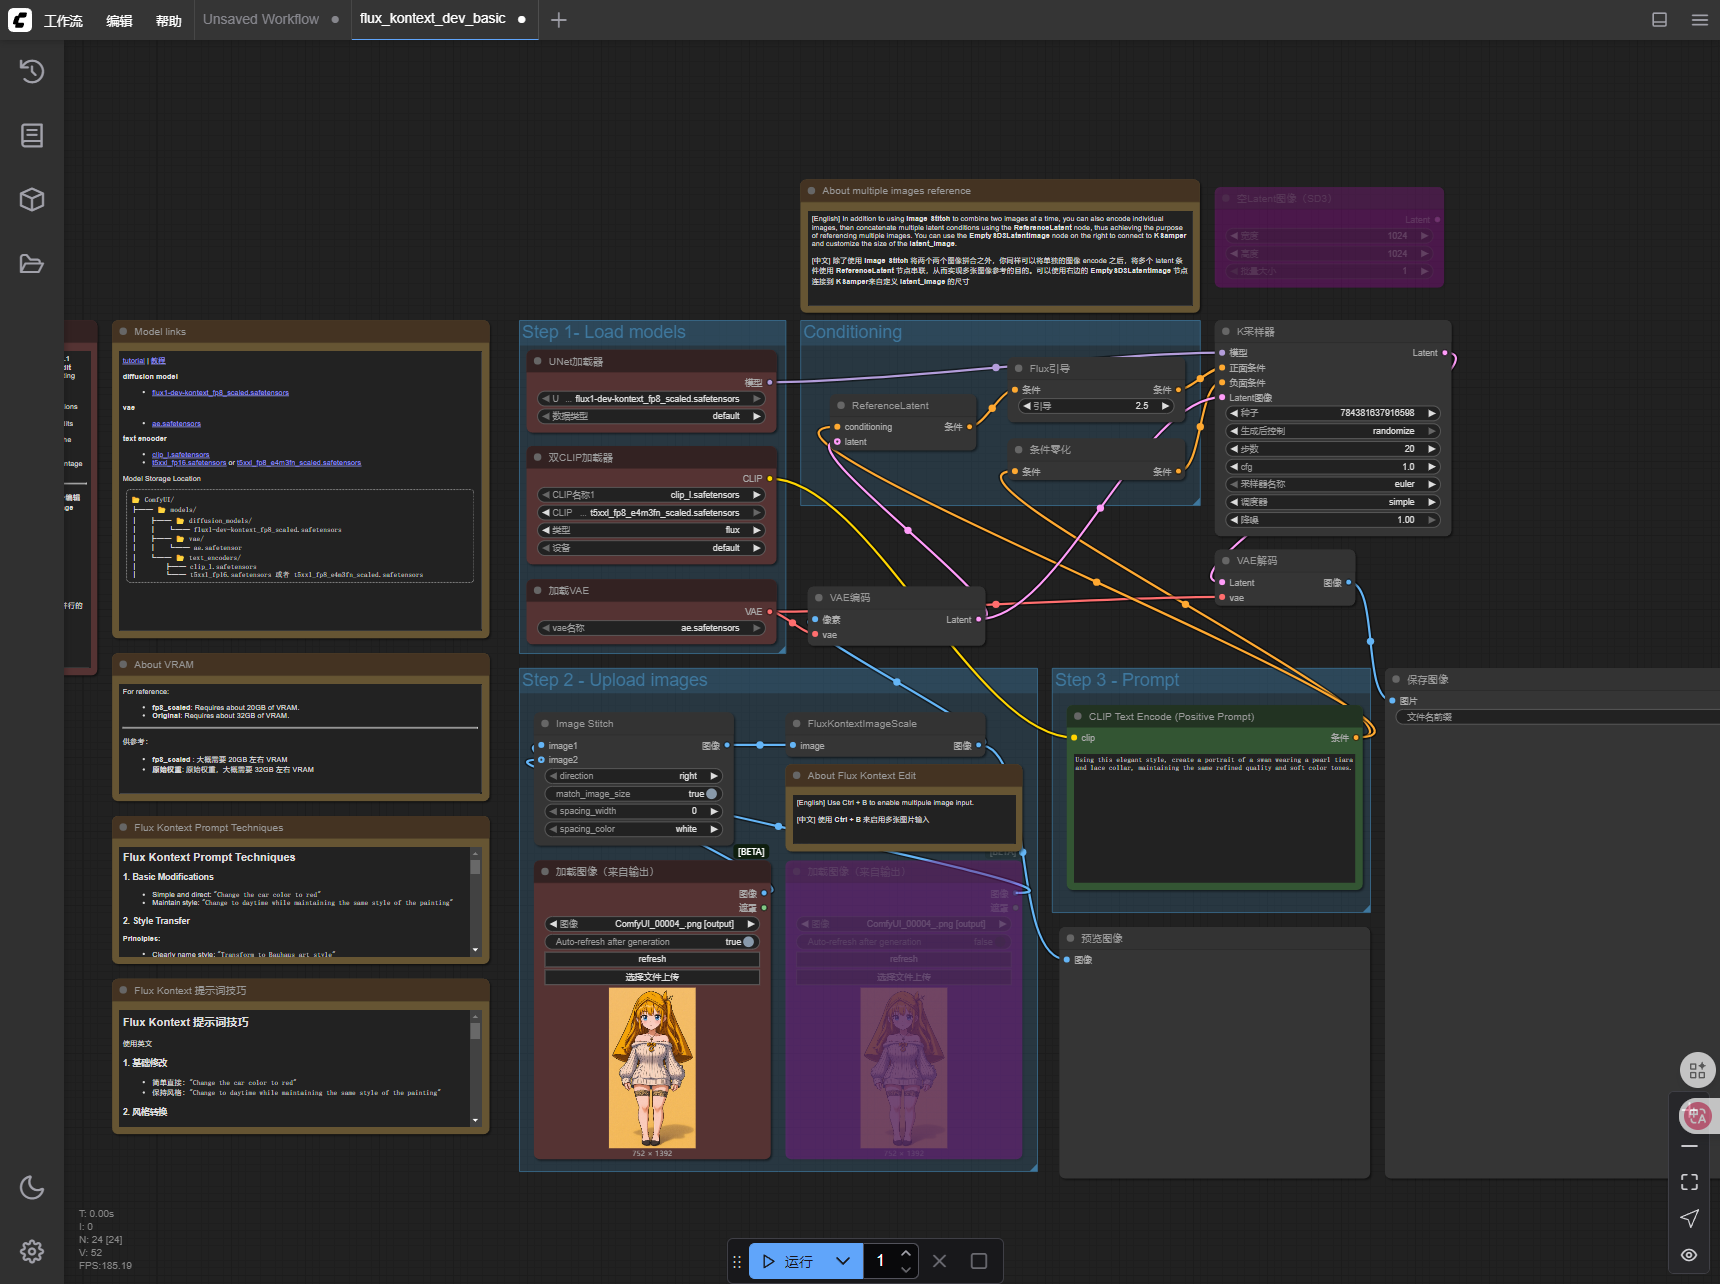
Task: Collapse the 加载VAE node dot
Action: pyautogui.click(x=538, y=590)
